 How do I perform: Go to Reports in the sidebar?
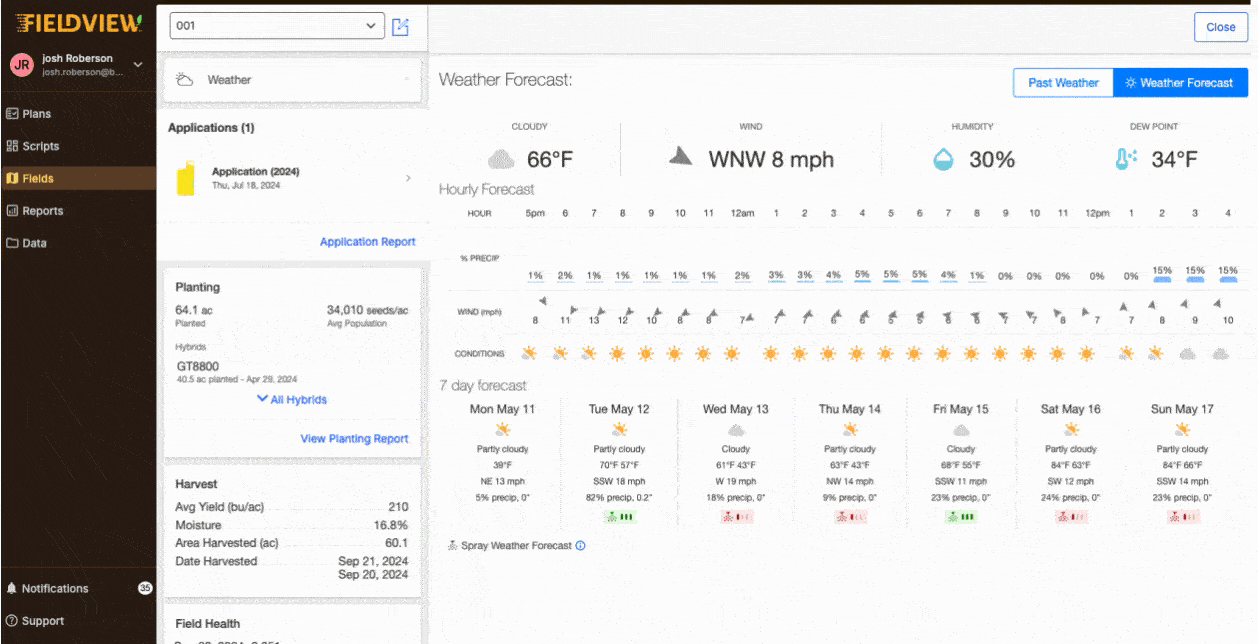35,211
